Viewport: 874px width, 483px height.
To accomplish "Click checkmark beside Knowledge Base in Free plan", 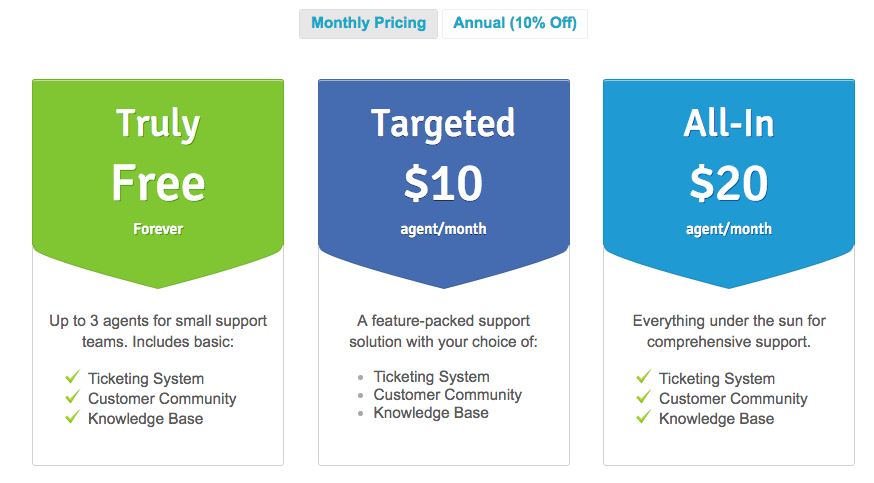I will [72, 417].
